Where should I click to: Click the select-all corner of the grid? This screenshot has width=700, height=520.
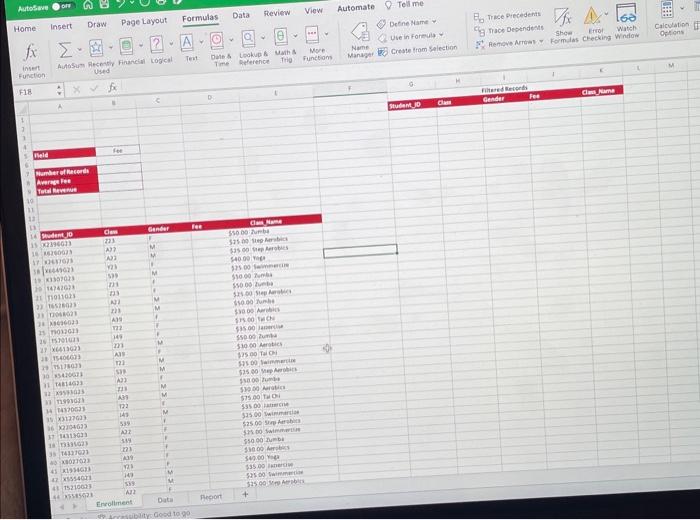pyautogui.click(x=22, y=108)
